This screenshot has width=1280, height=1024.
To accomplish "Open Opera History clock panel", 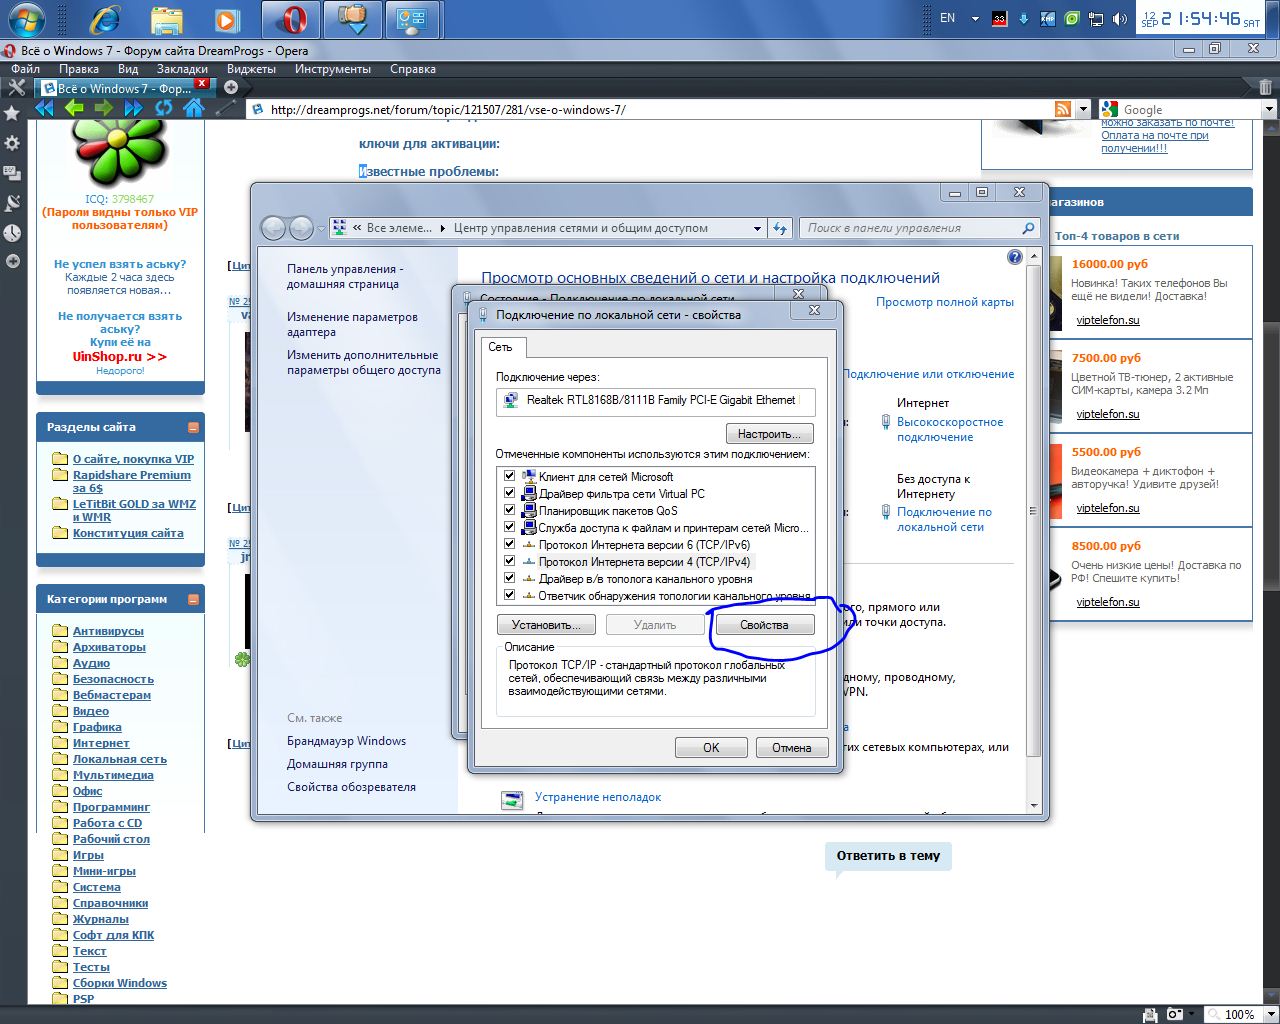I will tap(12, 233).
